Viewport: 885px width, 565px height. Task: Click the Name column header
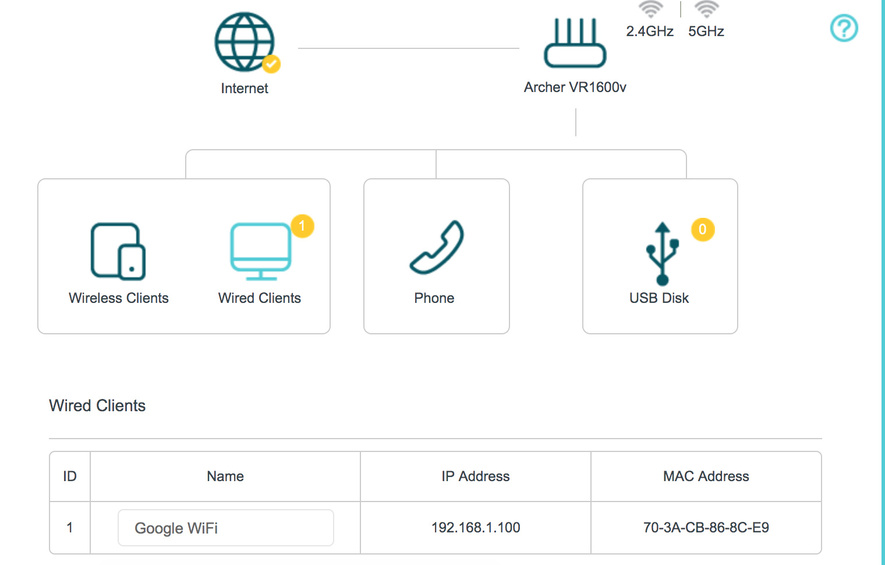225,476
